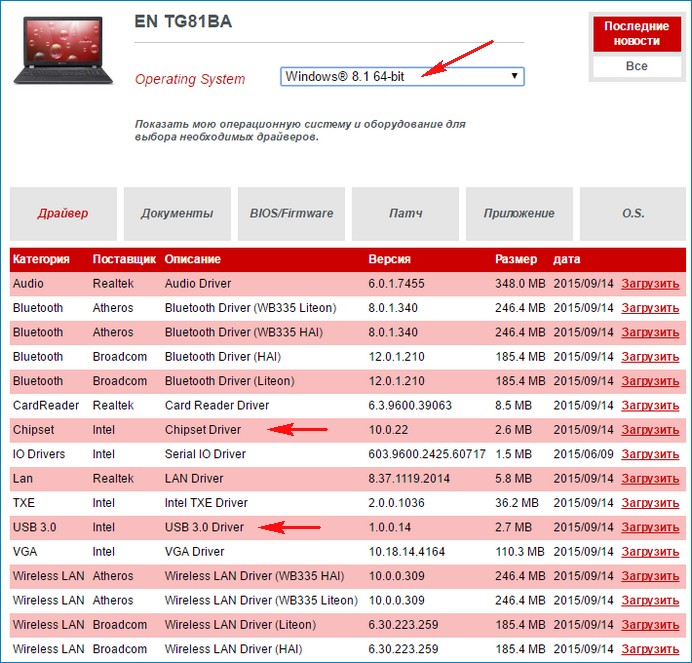The width and height of the screenshot is (692, 663).
Task: Open the BIOS/Firmware tab
Action: tap(291, 213)
